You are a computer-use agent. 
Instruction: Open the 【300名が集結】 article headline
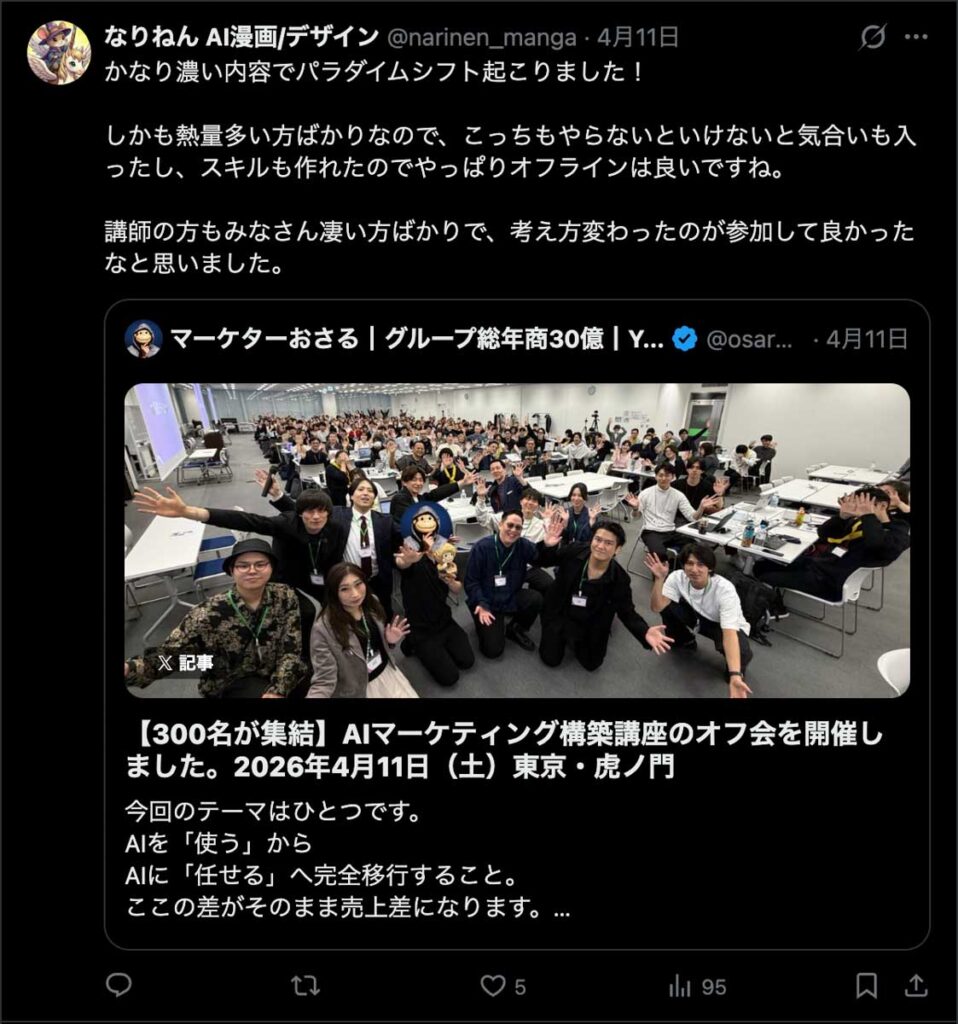click(x=504, y=750)
